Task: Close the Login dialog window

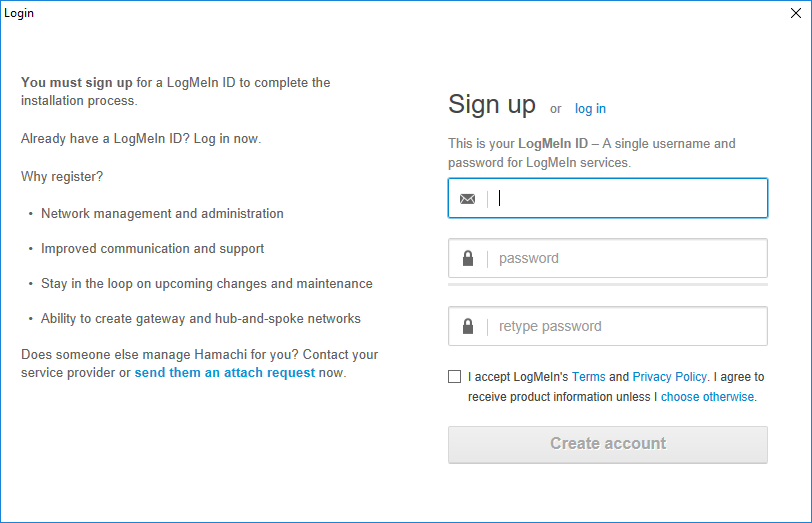Action: click(796, 13)
